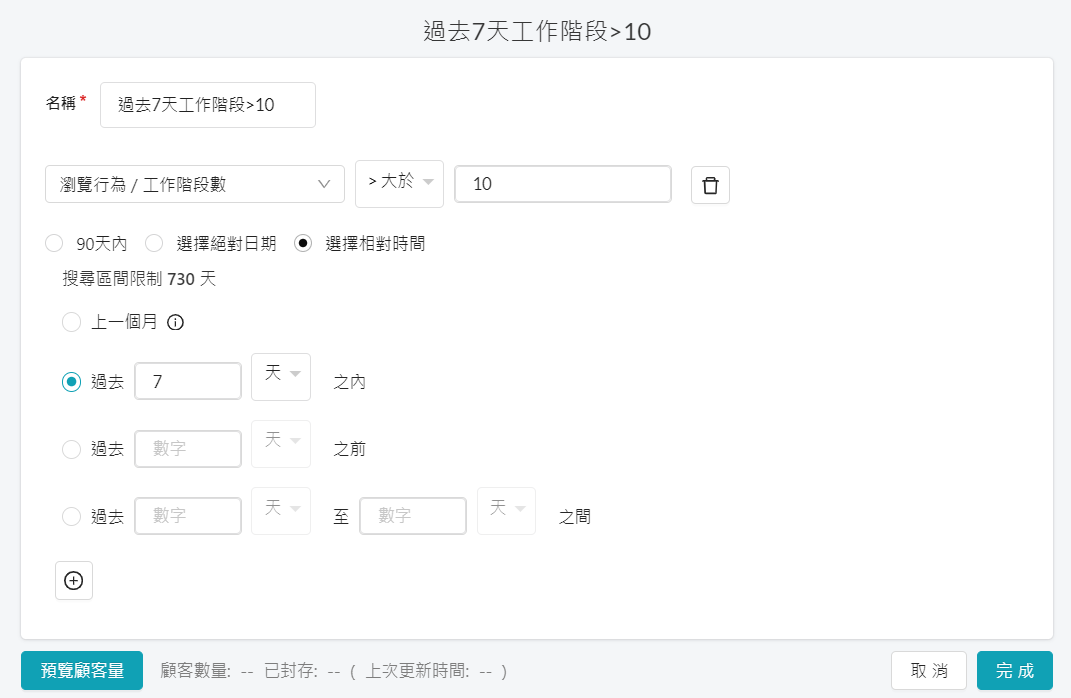Click the 數字 field in the 之前 row
This screenshot has height=698, width=1071.
188,449
